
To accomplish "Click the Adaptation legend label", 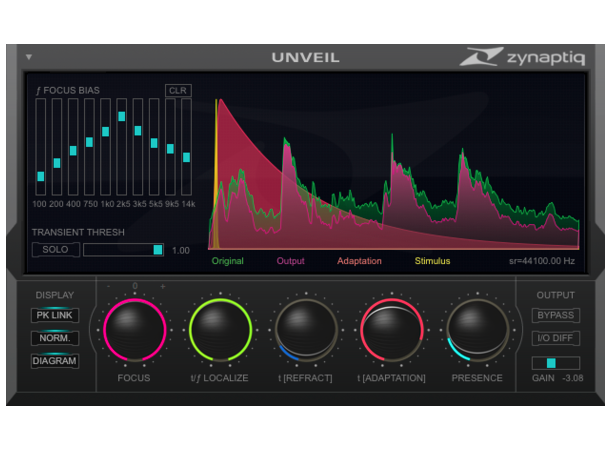I will click(x=359, y=261).
